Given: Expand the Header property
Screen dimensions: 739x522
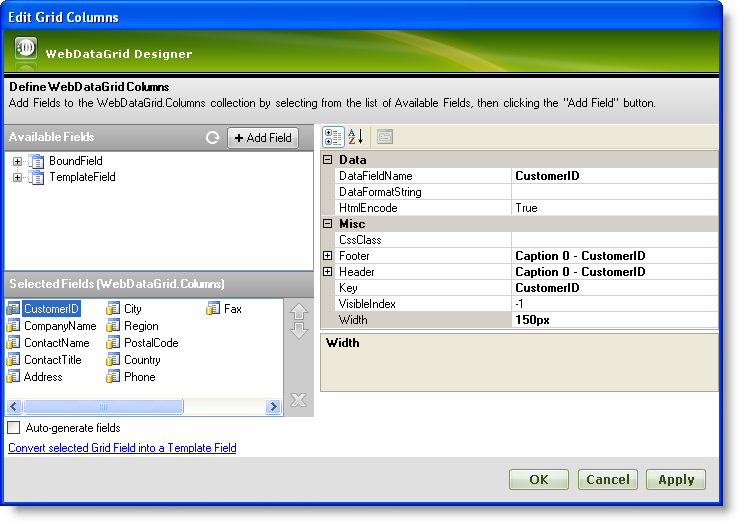Looking at the screenshot, I should [x=328, y=272].
